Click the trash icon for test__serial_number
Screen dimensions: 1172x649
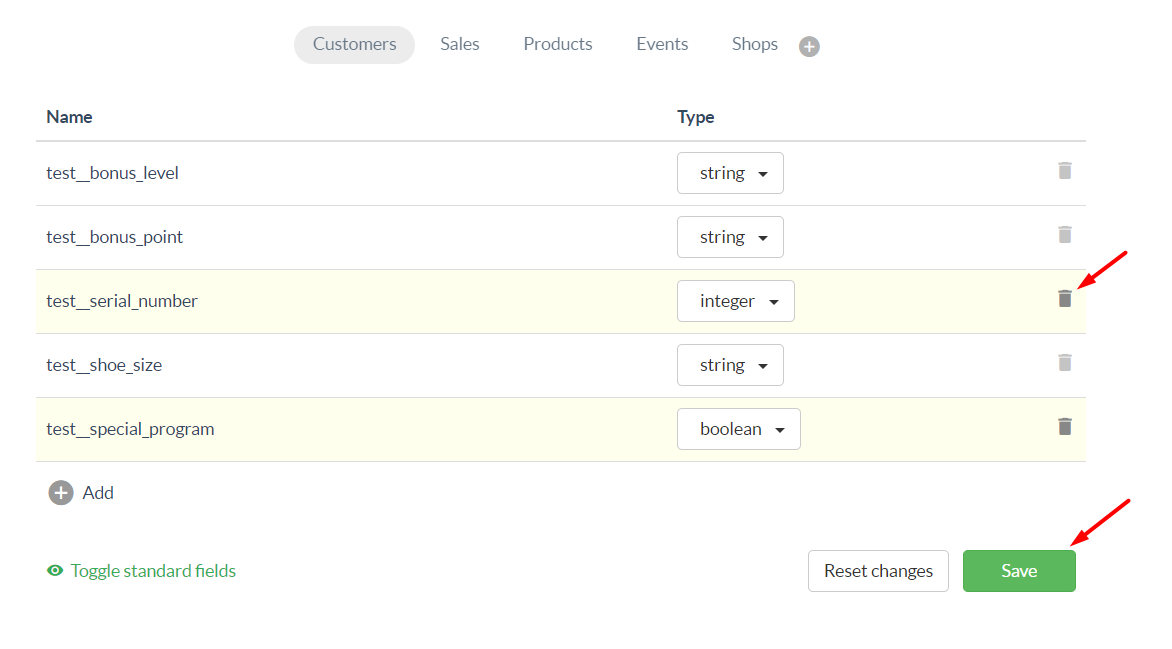point(1065,299)
